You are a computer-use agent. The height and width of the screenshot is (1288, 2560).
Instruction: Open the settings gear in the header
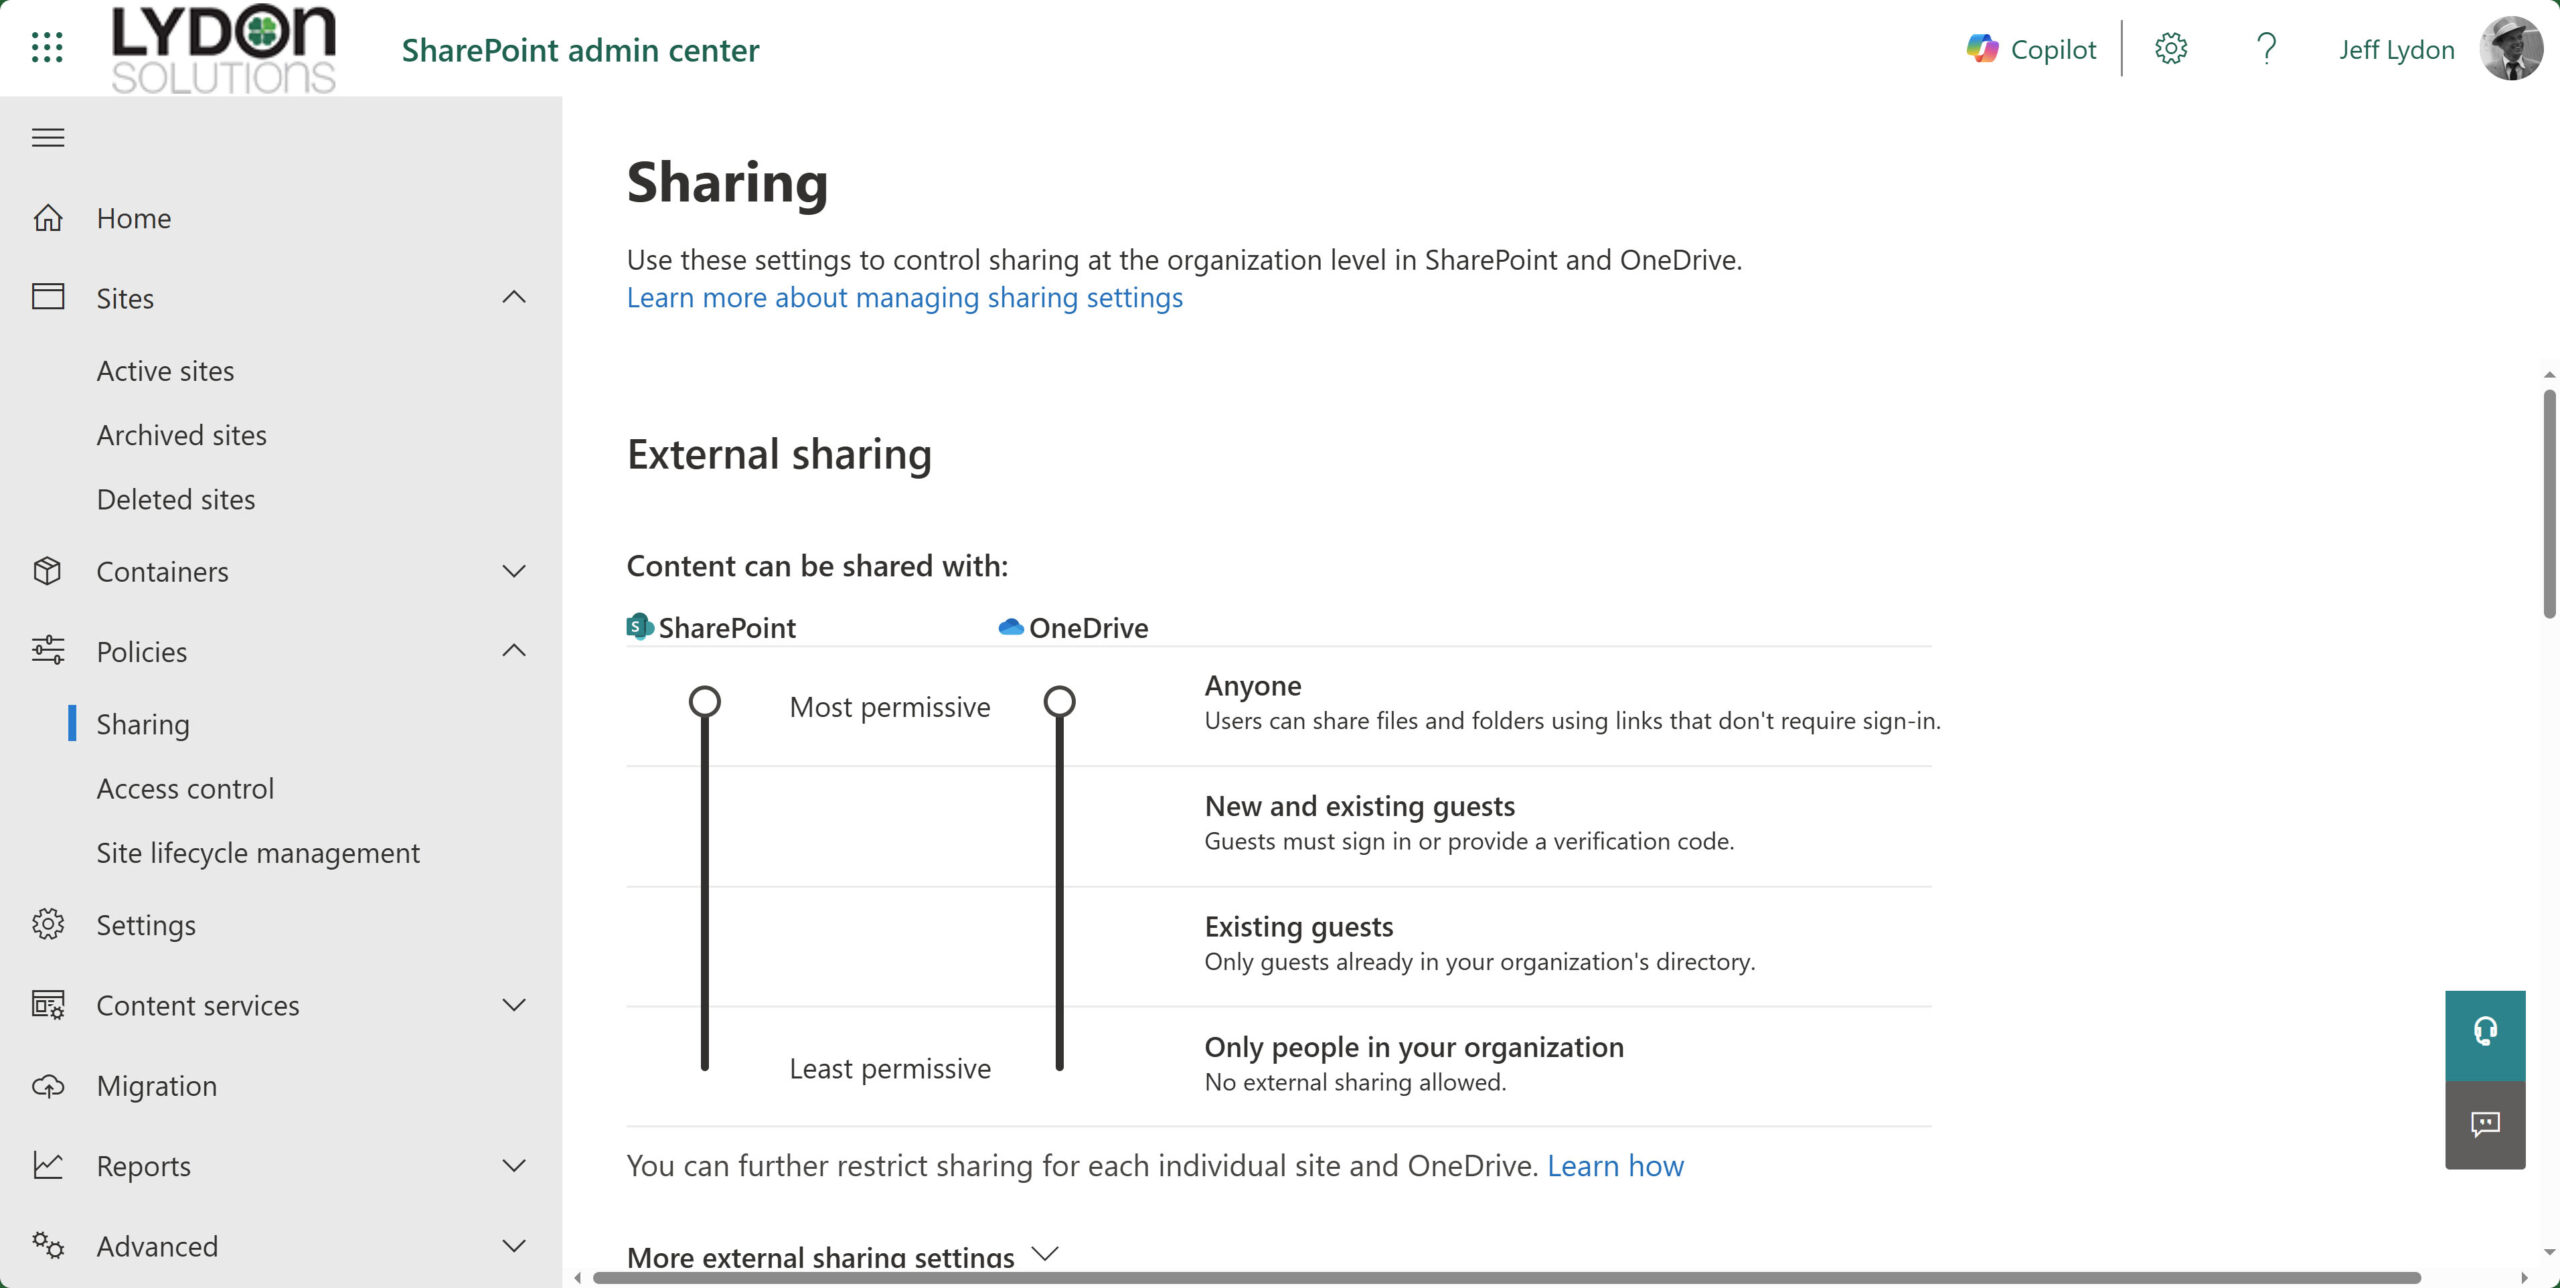[x=2171, y=48]
